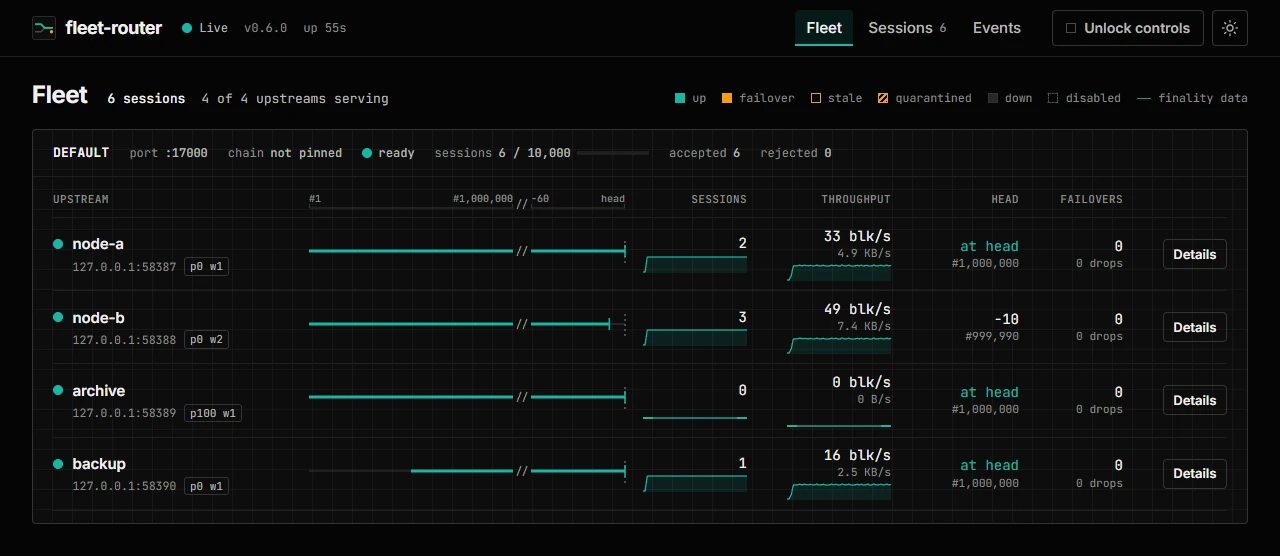Click the 'stale' legend swatch
The height and width of the screenshot is (556, 1280).
816,98
